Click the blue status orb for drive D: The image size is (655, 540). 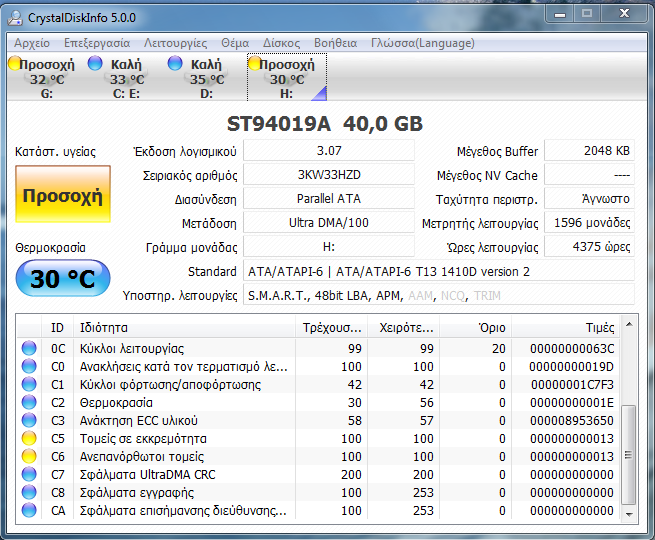[175, 63]
